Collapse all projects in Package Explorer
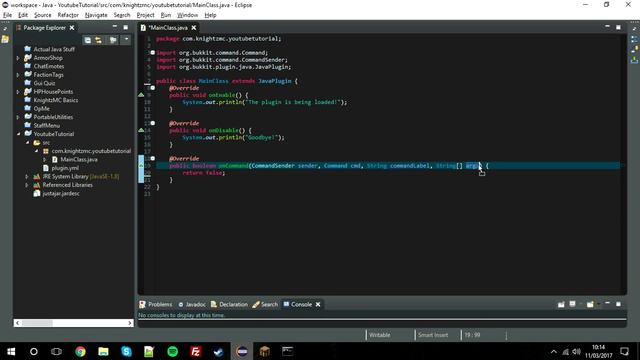The width and height of the screenshot is (640, 360). pyautogui.click(x=87, y=40)
